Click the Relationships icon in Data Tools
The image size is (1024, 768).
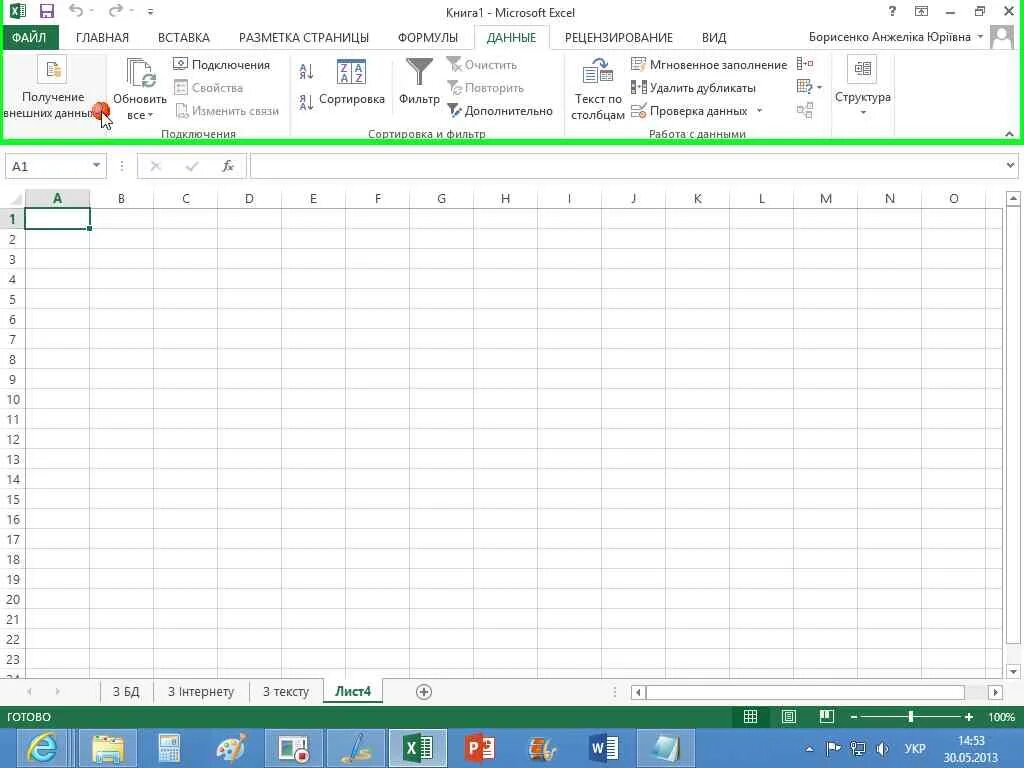[805, 110]
